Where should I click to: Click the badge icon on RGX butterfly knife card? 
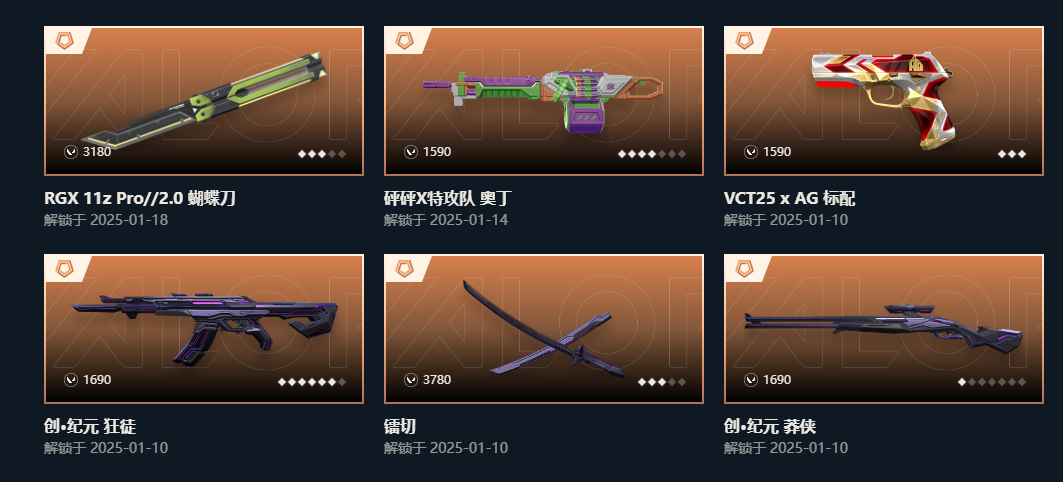64,41
